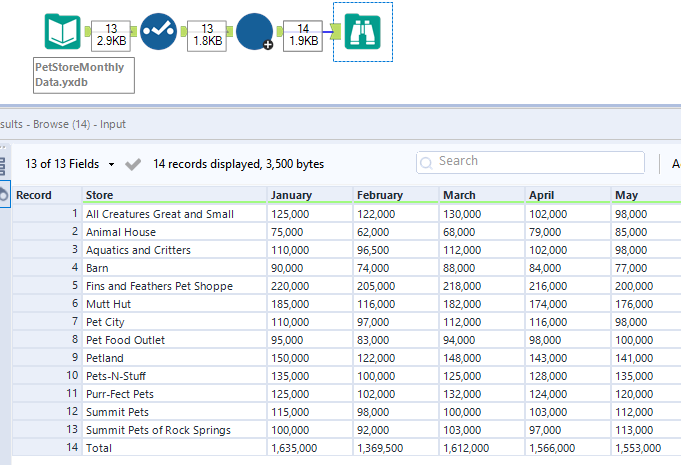The height and width of the screenshot is (465, 681).
Task: Select the Fins and Feathers Pet Shoppe cell
Action: tap(159, 286)
